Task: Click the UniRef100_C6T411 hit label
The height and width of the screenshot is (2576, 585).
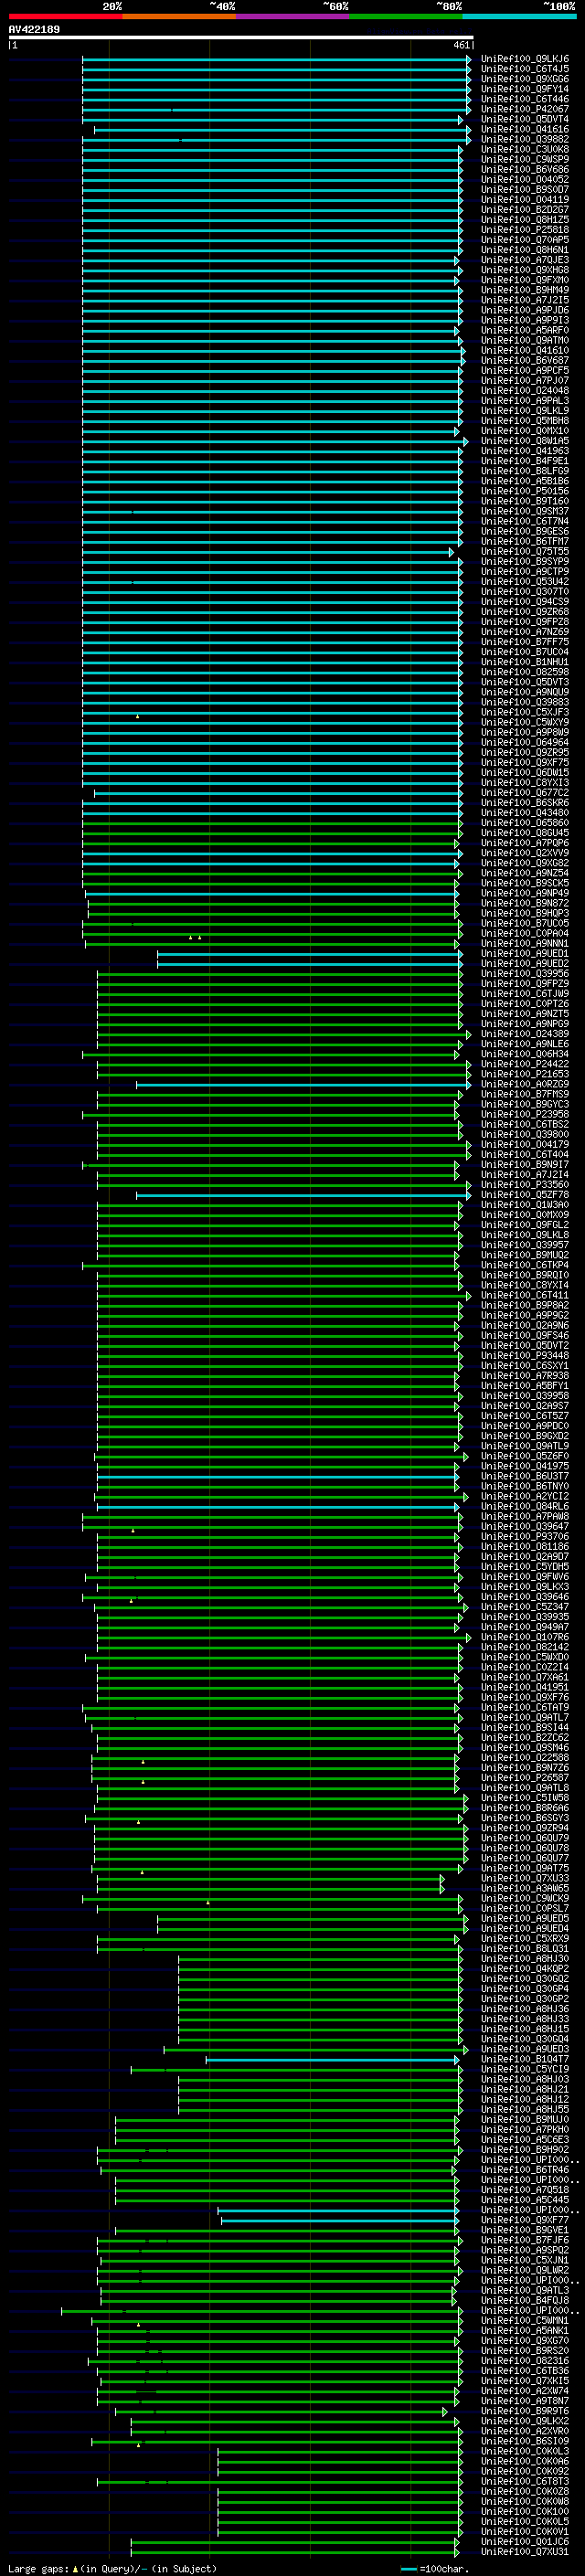Action: 525,1295
